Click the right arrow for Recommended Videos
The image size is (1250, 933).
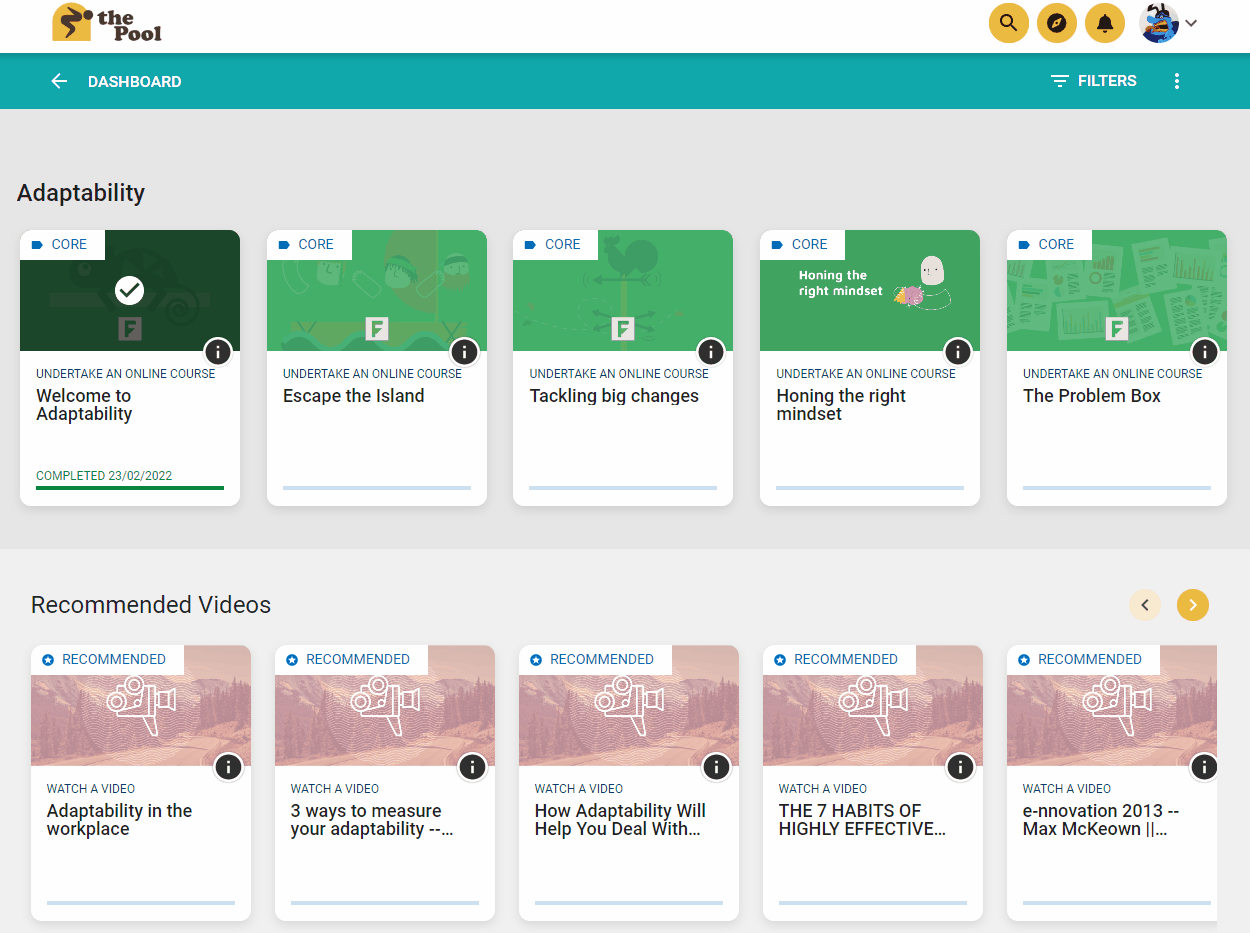[1192, 605]
